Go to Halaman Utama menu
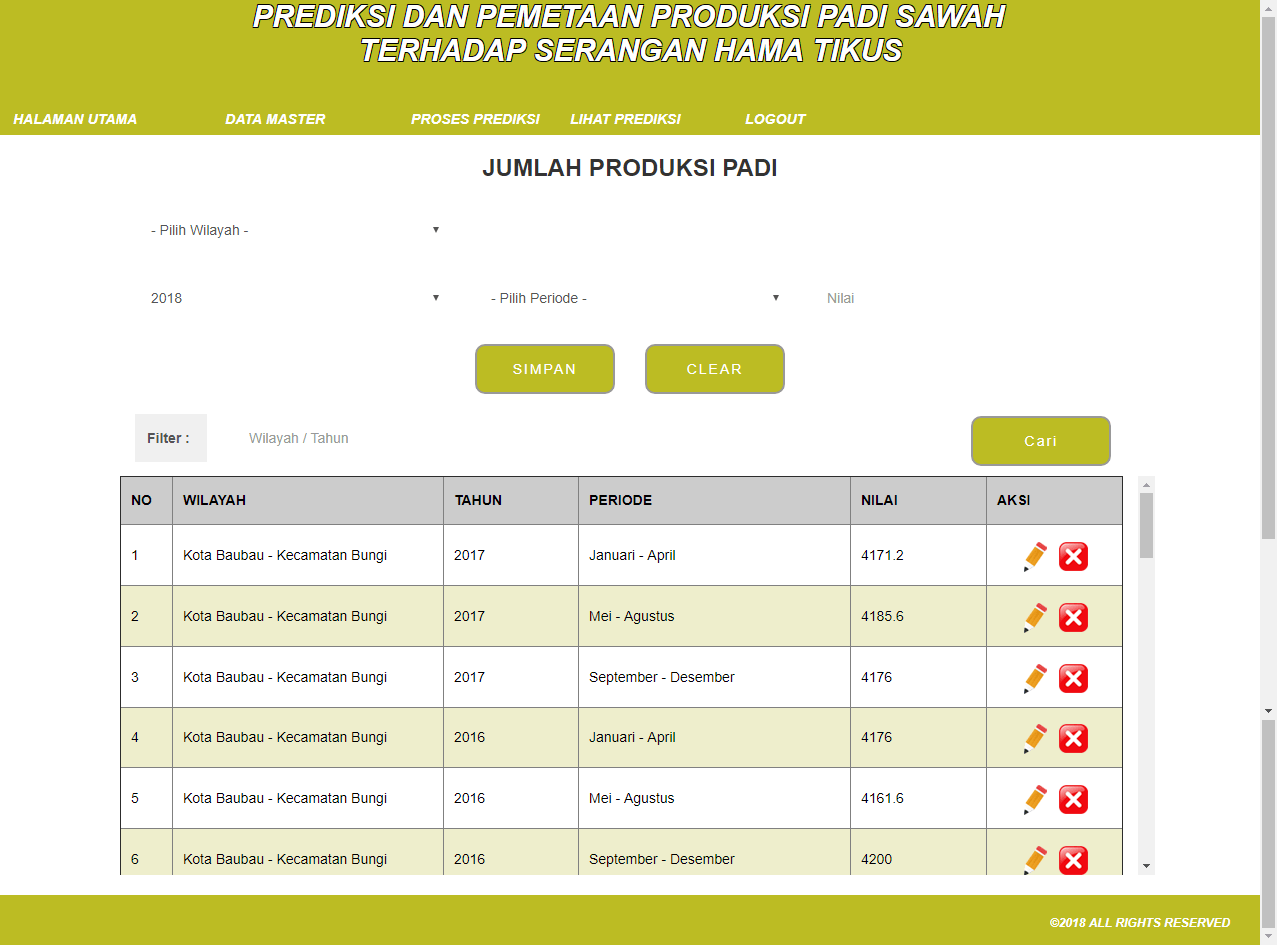This screenshot has height=945, width=1277. (75, 119)
